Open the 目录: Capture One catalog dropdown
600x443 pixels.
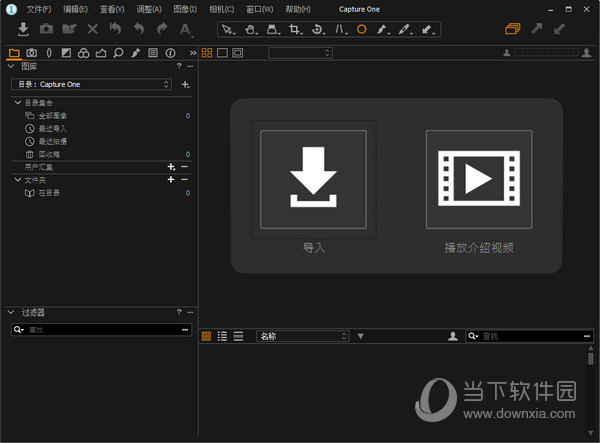pyautogui.click(x=91, y=84)
